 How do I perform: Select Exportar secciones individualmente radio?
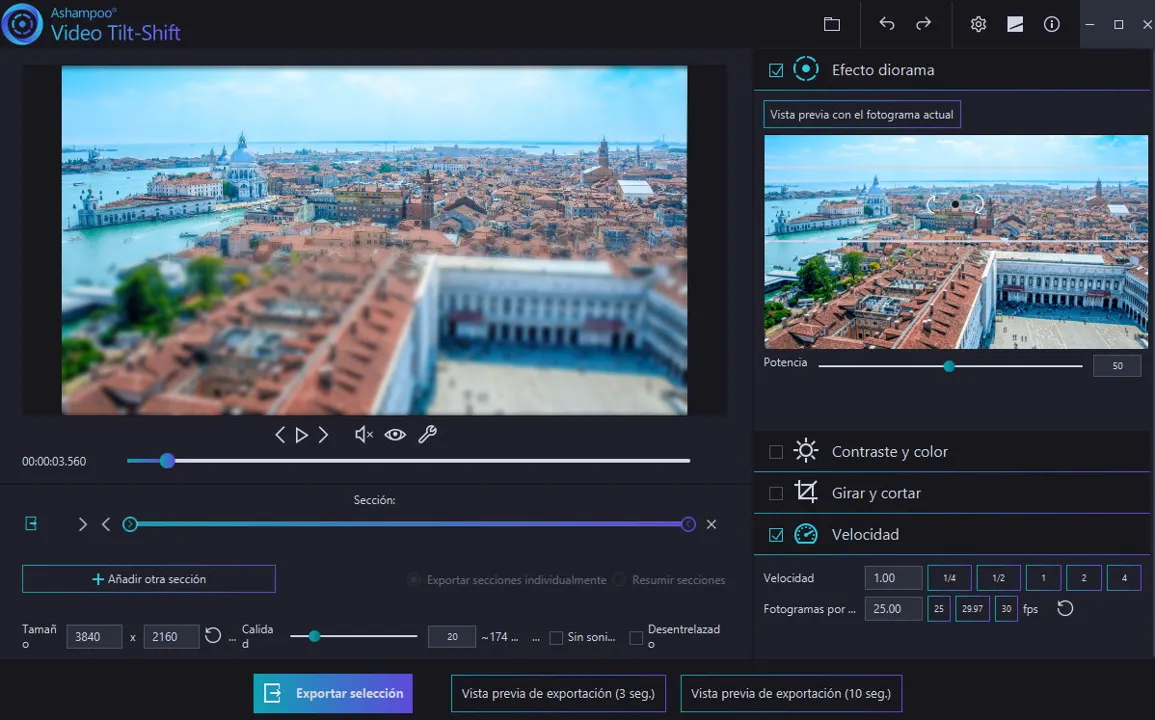[414, 580]
